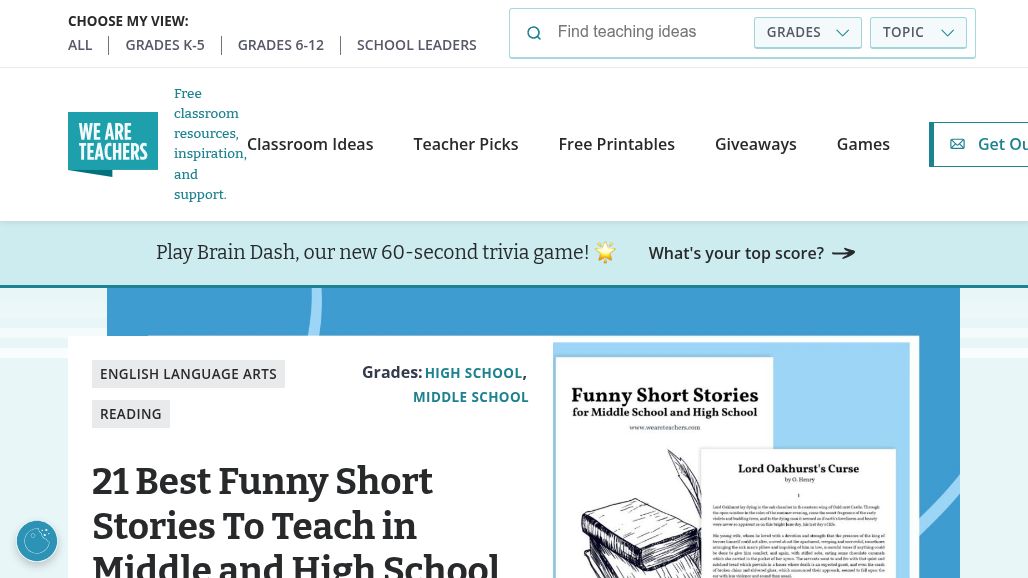Click the arrow after top score text
The height and width of the screenshot is (578, 1028).
844,253
